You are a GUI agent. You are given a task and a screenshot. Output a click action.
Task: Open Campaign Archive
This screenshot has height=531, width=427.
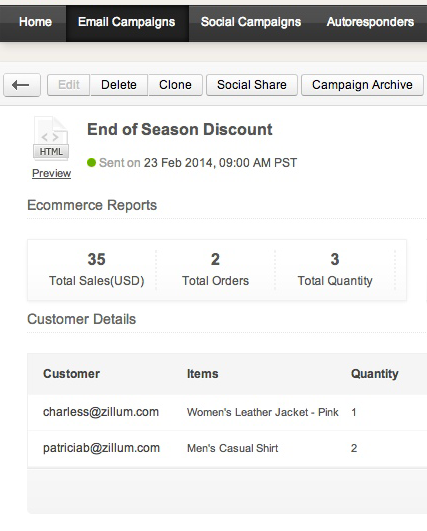362,85
